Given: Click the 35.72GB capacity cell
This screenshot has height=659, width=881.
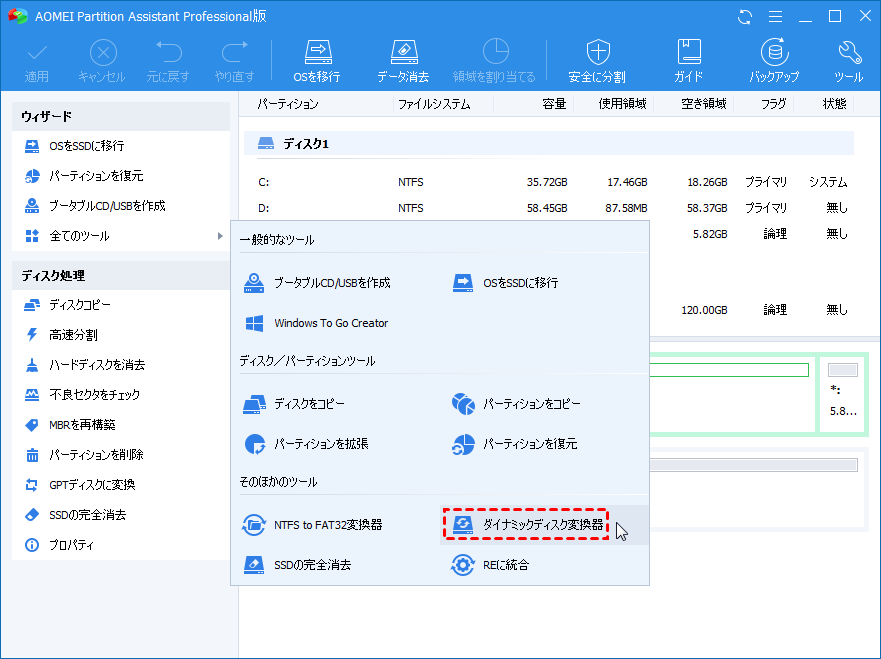Looking at the screenshot, I should coord(547,182).
